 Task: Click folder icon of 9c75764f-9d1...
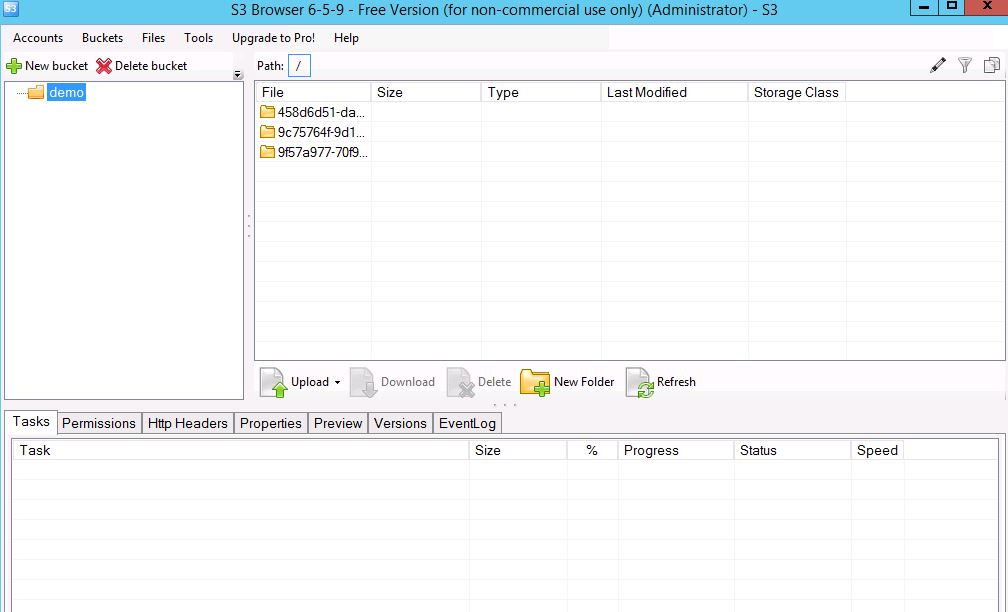tap(267, 132)
